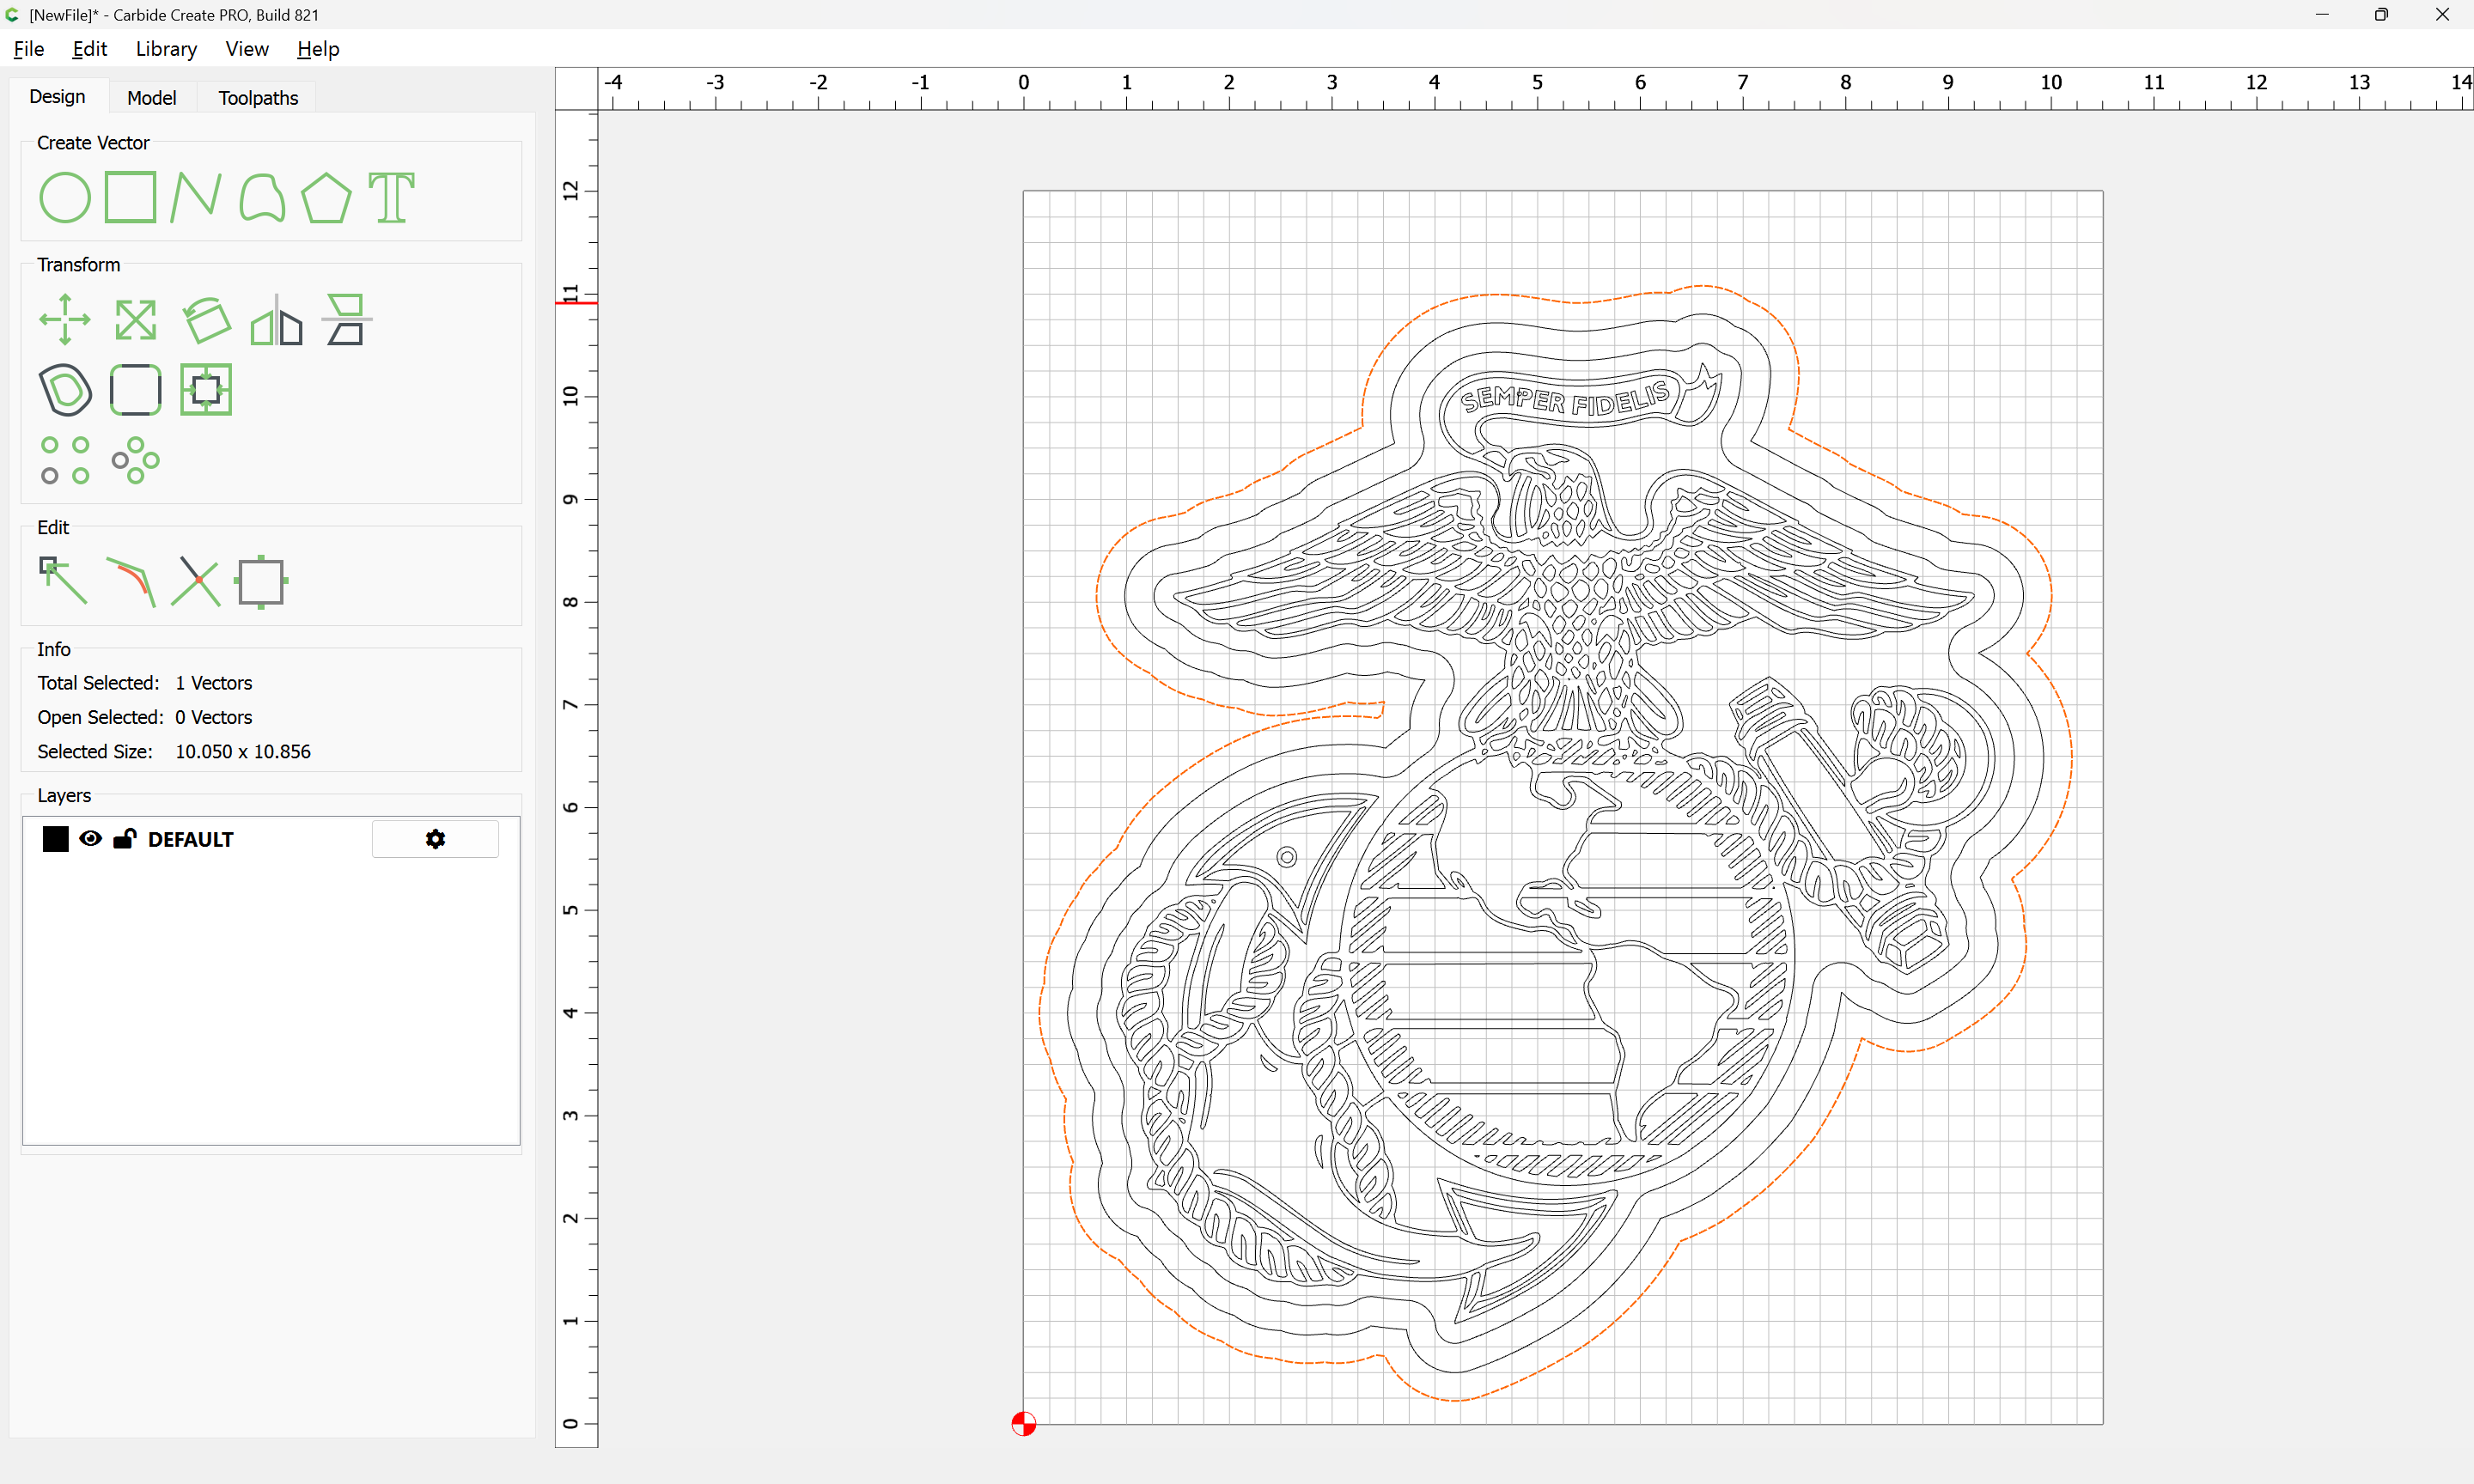Image resolution: width=2474 pixels, height=1484 pixels.
Task: Activate the Trim Vectors tool
Action: 196,581
